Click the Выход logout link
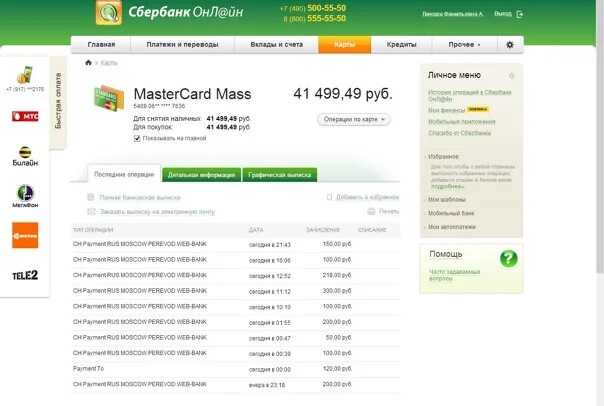Image resolution: width=604 pixels, height=406 pixels. click(x=503, y=13)
